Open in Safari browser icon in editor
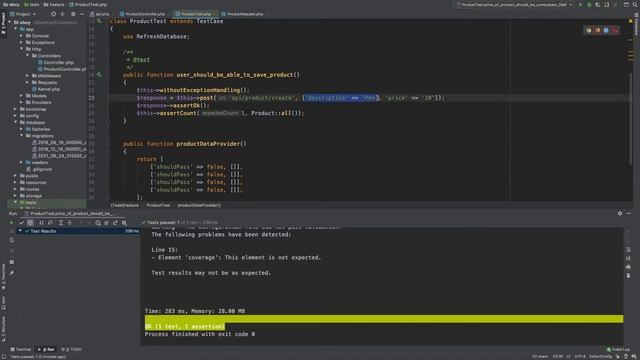Screen dimensions: 640x360 [606, 30]
